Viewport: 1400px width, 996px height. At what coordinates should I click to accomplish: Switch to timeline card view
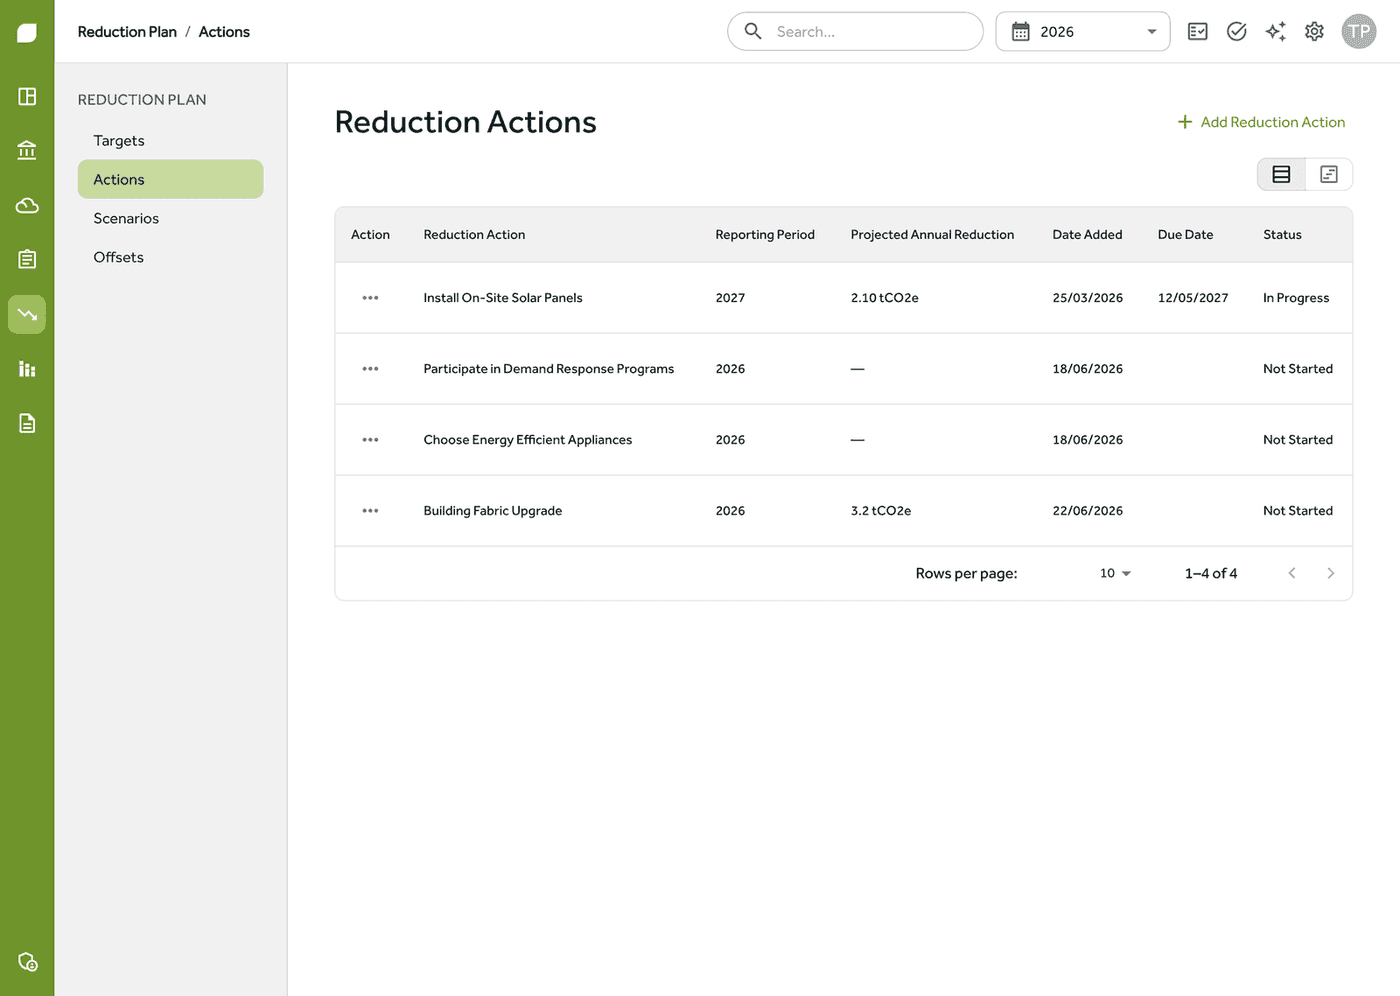1329,174
